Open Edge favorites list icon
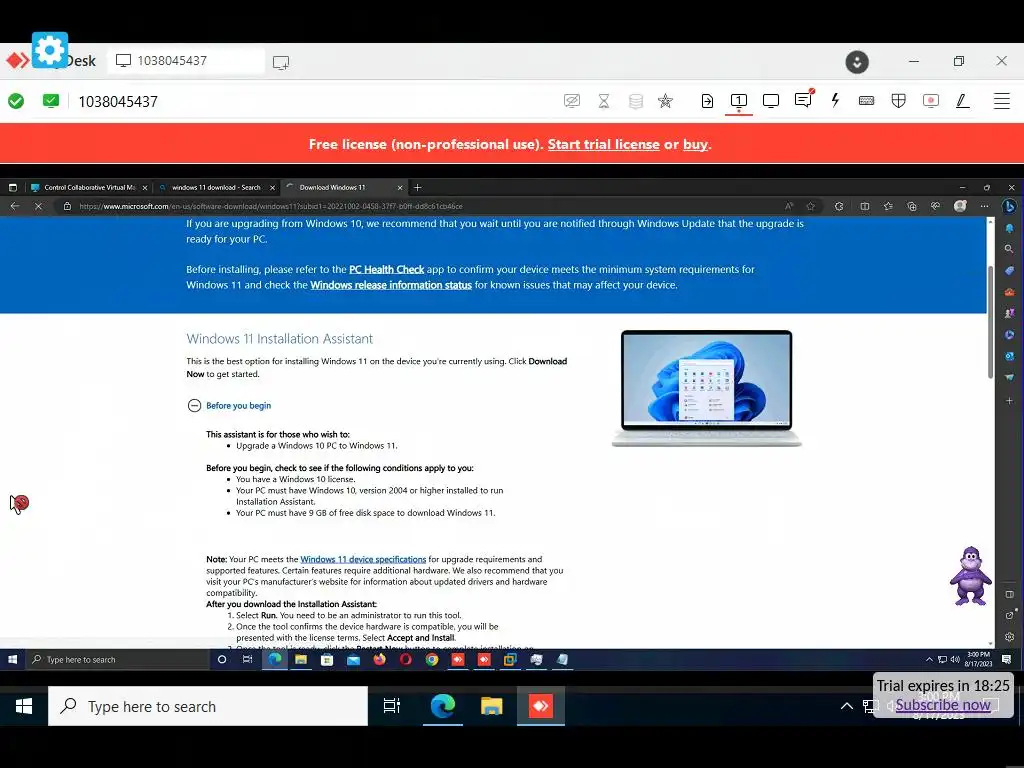 coord(888,206)
